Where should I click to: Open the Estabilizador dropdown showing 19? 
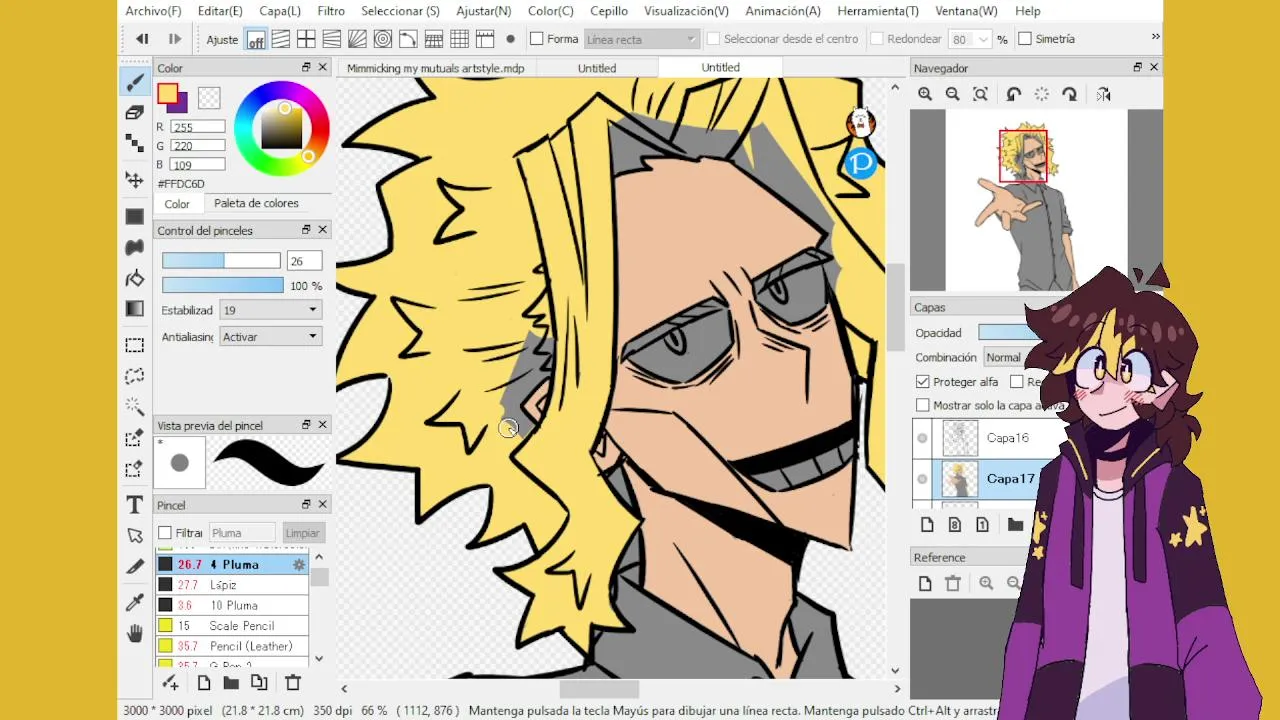(270, 310)
